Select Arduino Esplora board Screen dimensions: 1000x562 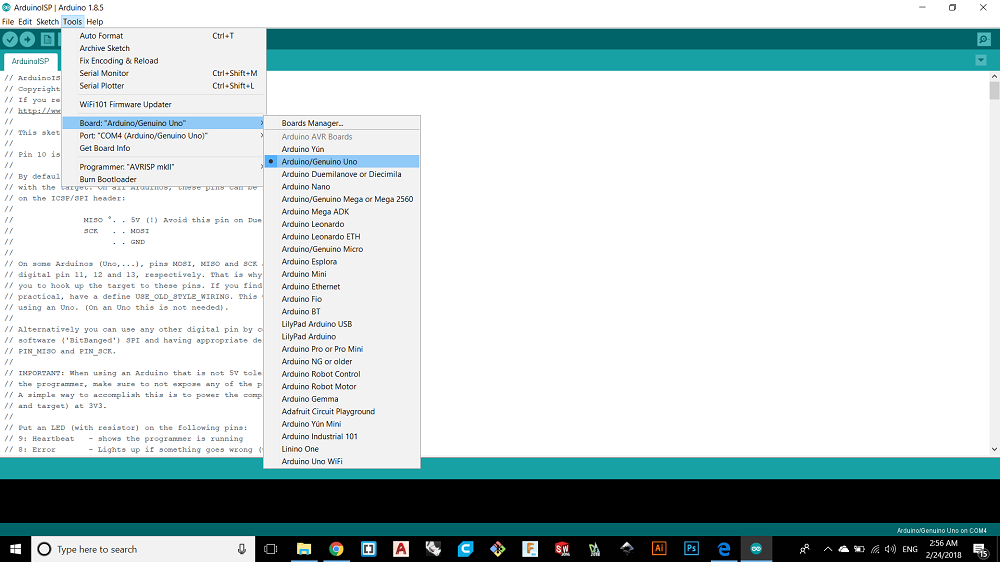coord(342,262)
